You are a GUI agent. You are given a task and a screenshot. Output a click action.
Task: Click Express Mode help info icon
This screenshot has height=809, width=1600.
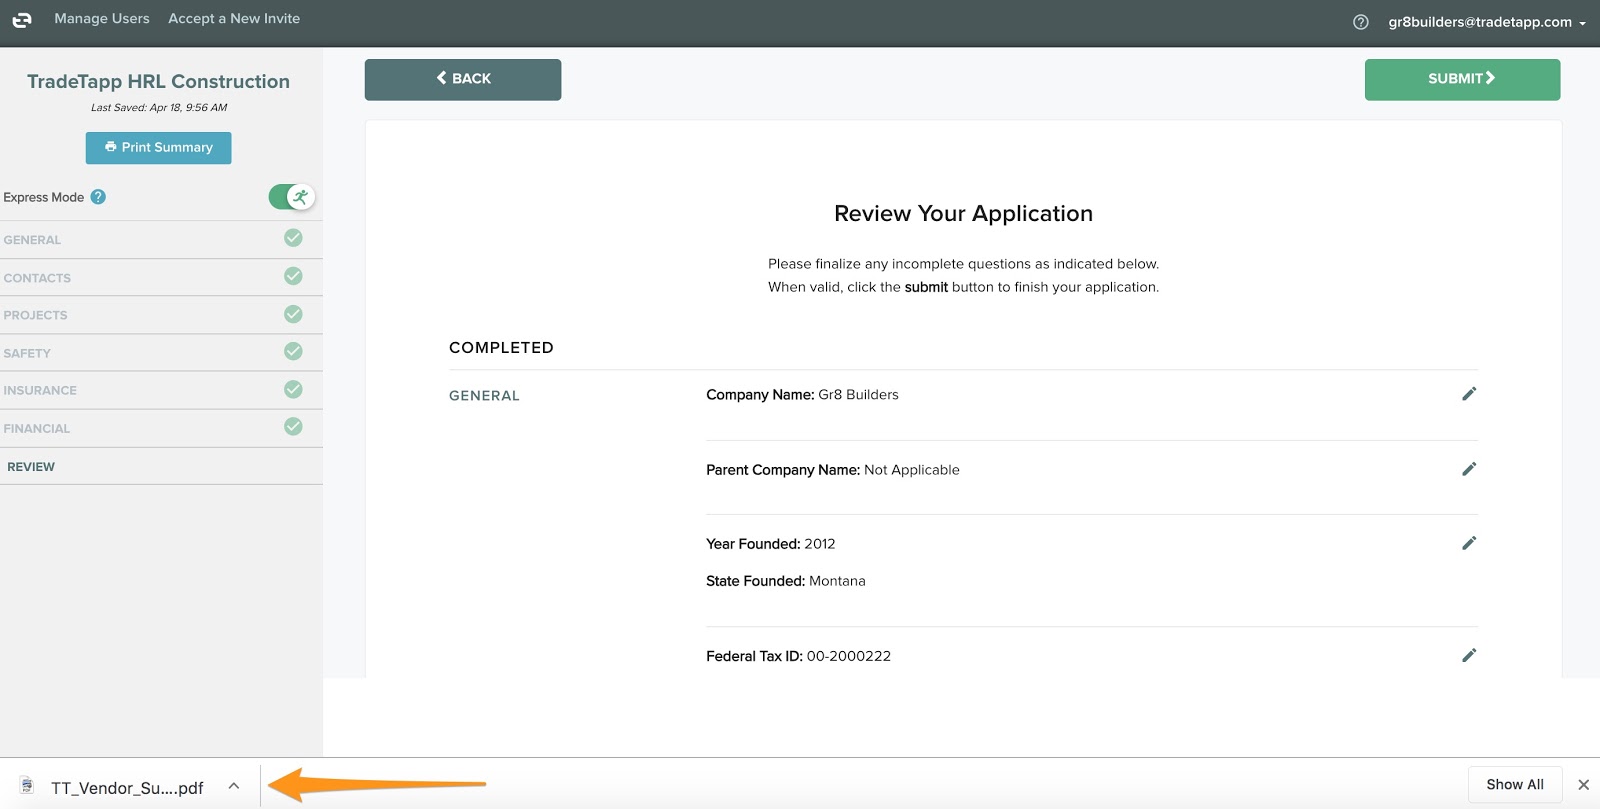pyautogui.click(x=98, y=197)
